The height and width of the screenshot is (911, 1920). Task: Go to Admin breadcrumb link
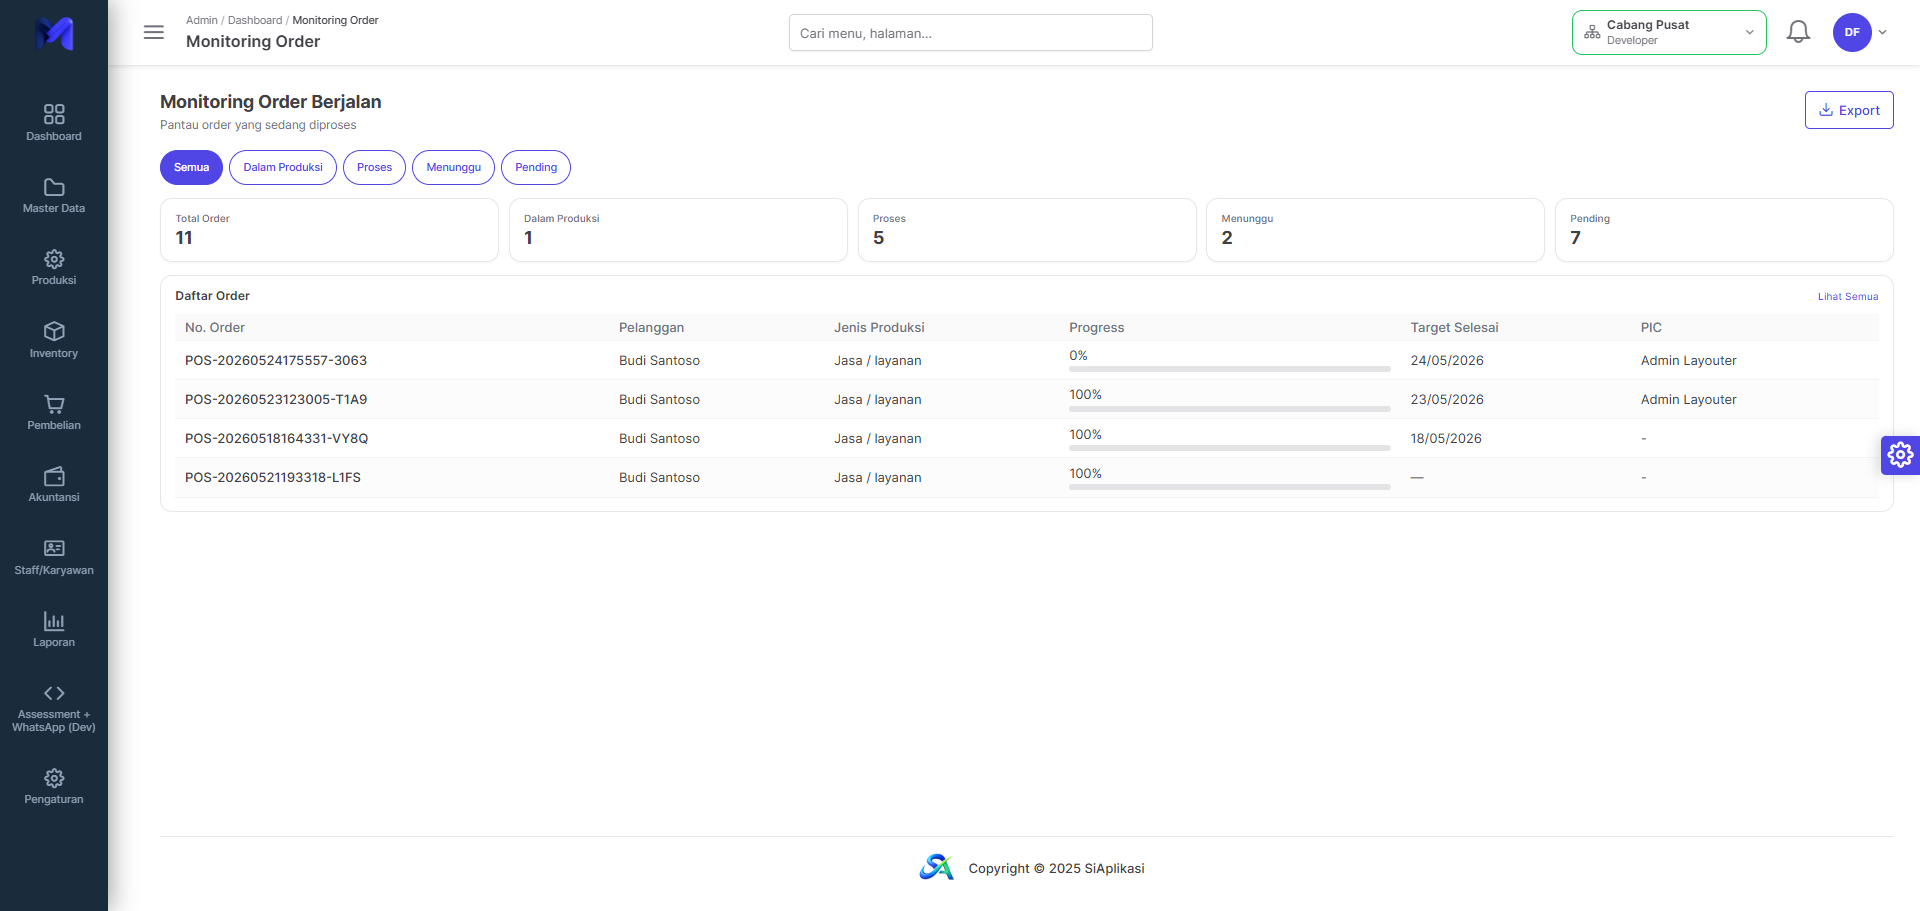click(202, 20)
